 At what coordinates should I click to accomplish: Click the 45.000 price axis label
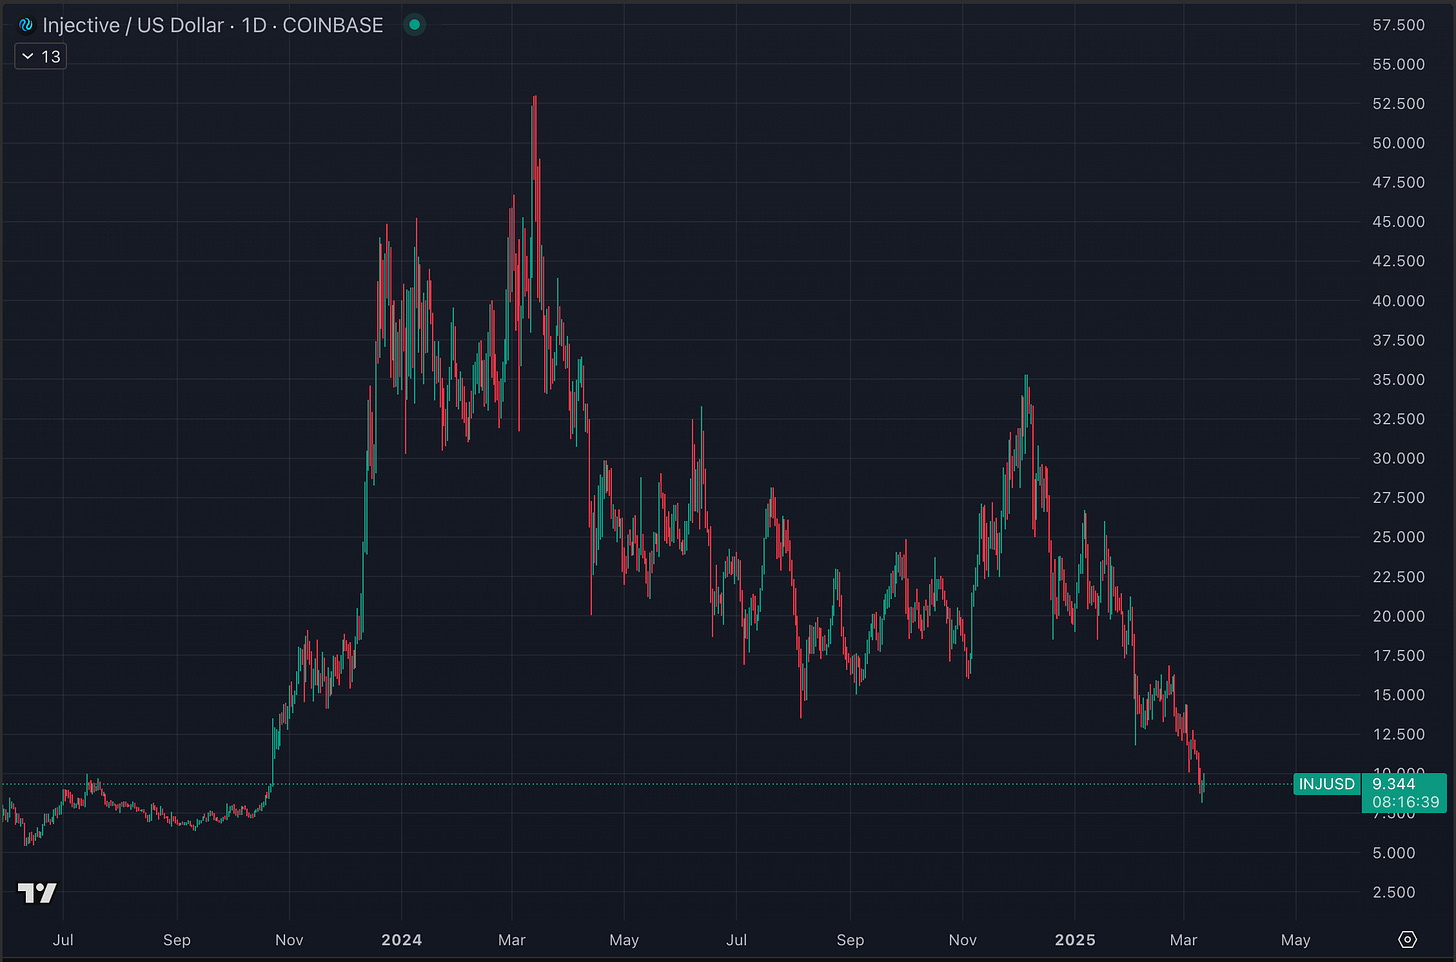[x=1398, y=222]
